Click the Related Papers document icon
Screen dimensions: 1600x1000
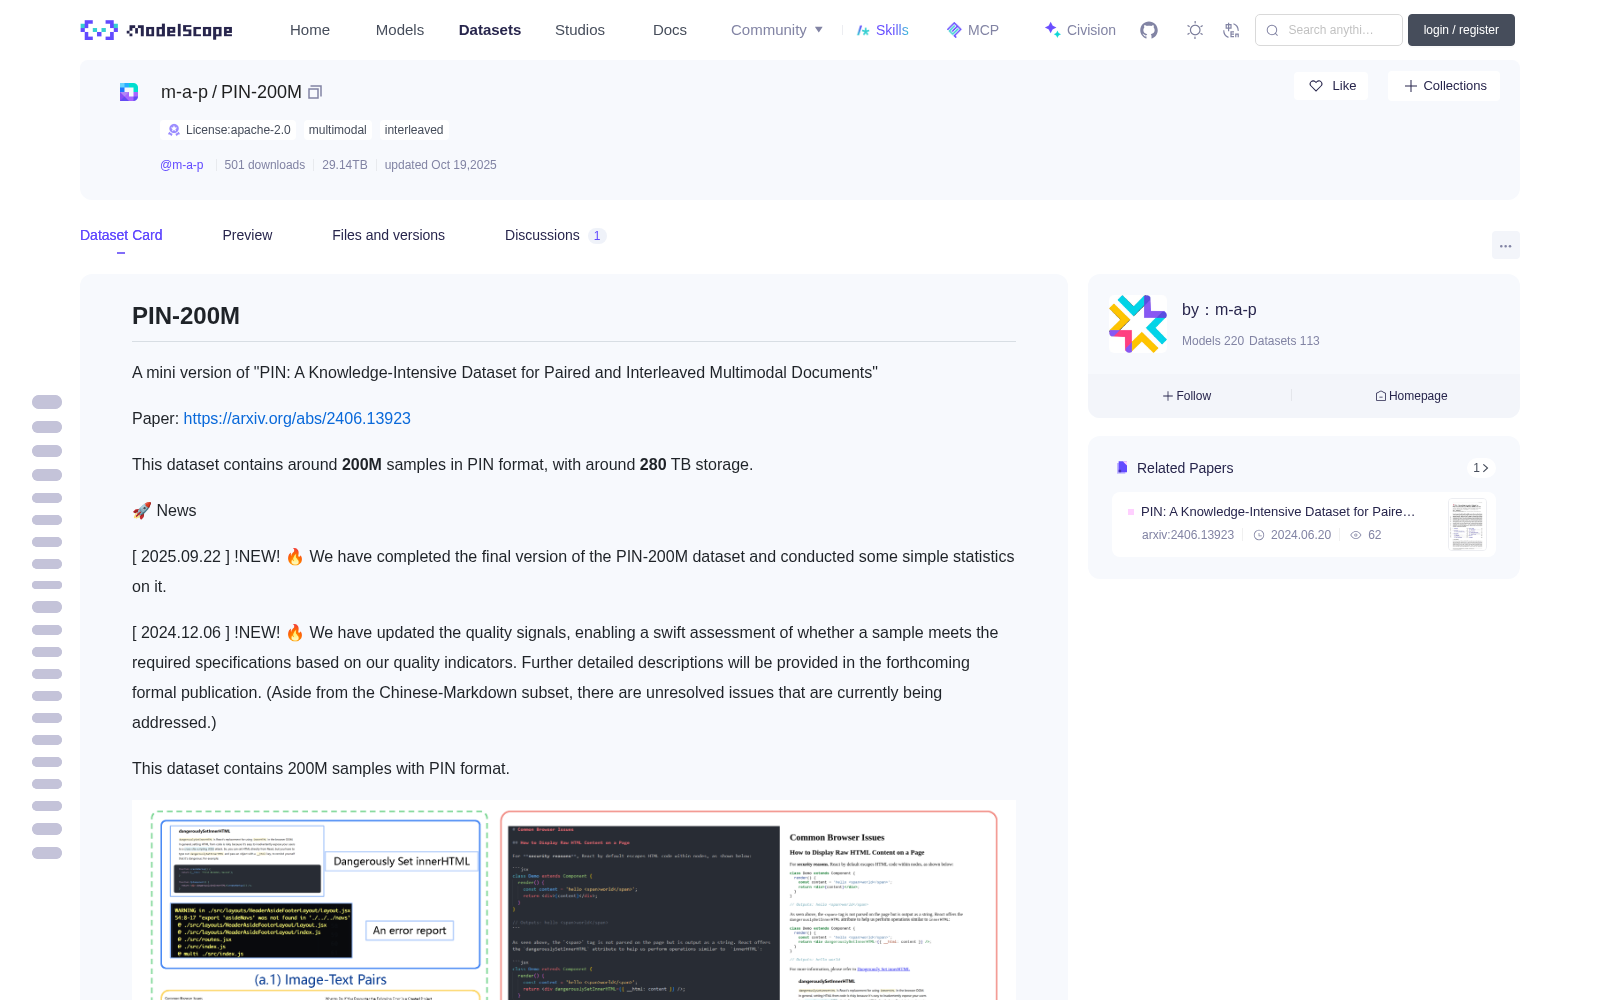1122,468
